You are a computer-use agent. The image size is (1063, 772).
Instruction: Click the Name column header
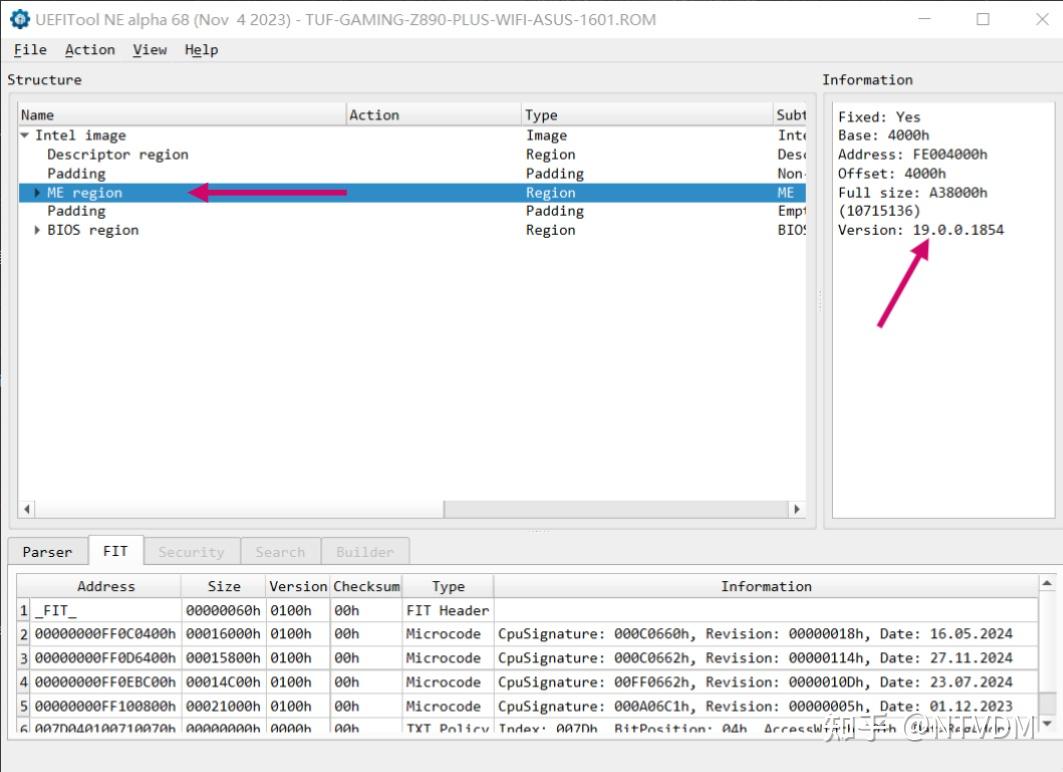tap(182, 115)
